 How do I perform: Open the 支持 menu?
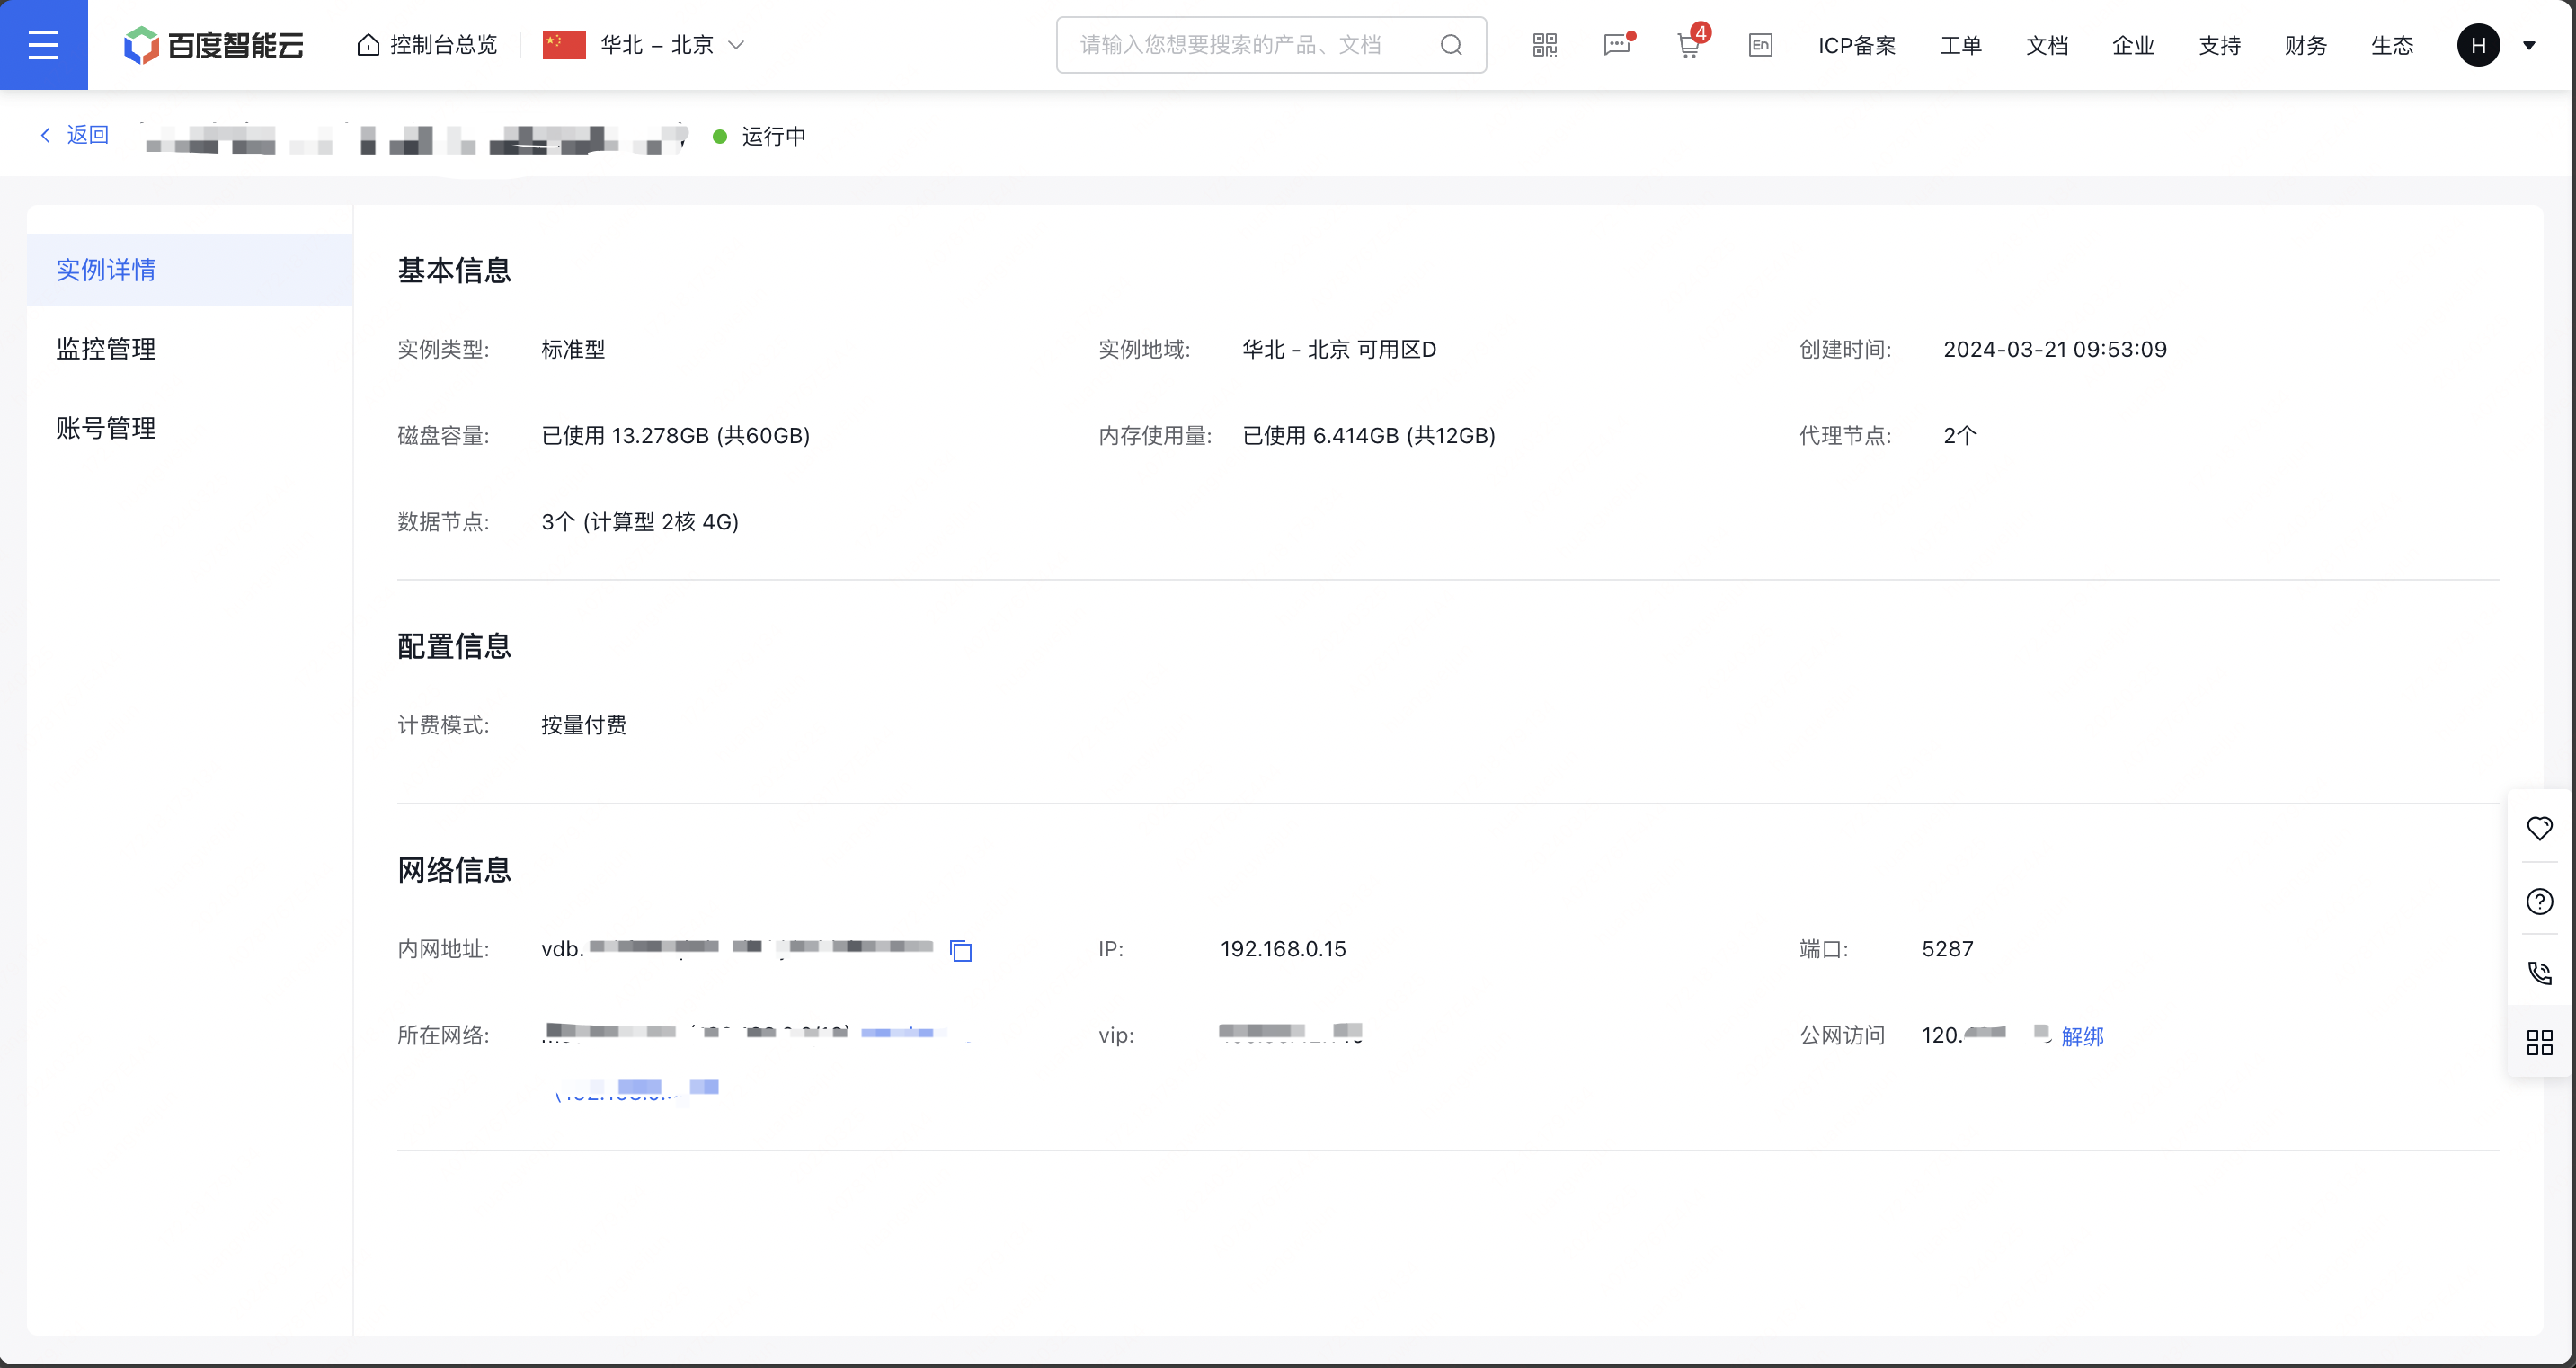[x=2220, y=45]
